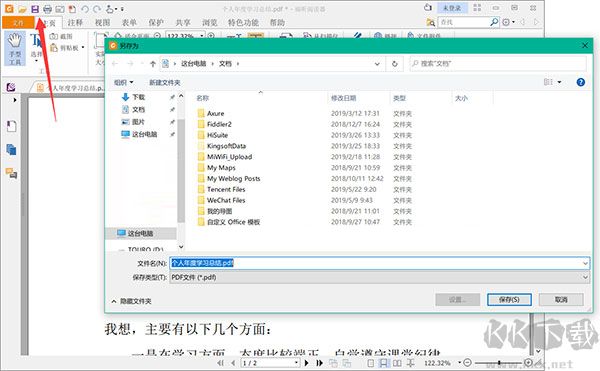Select the Hand tool in the ribbon
The height and width of the screenshot is (371, 600).
click(15, 49)
